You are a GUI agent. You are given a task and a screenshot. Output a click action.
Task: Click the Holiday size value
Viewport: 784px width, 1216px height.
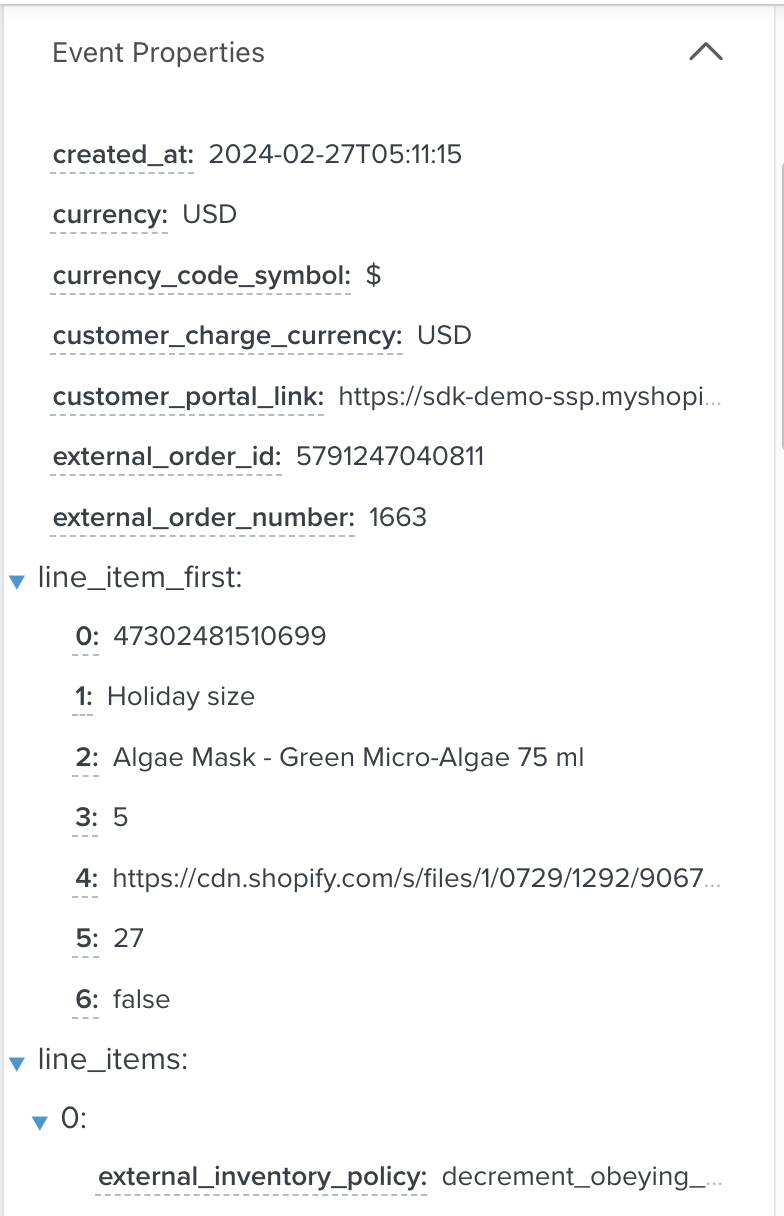[181, 697]
